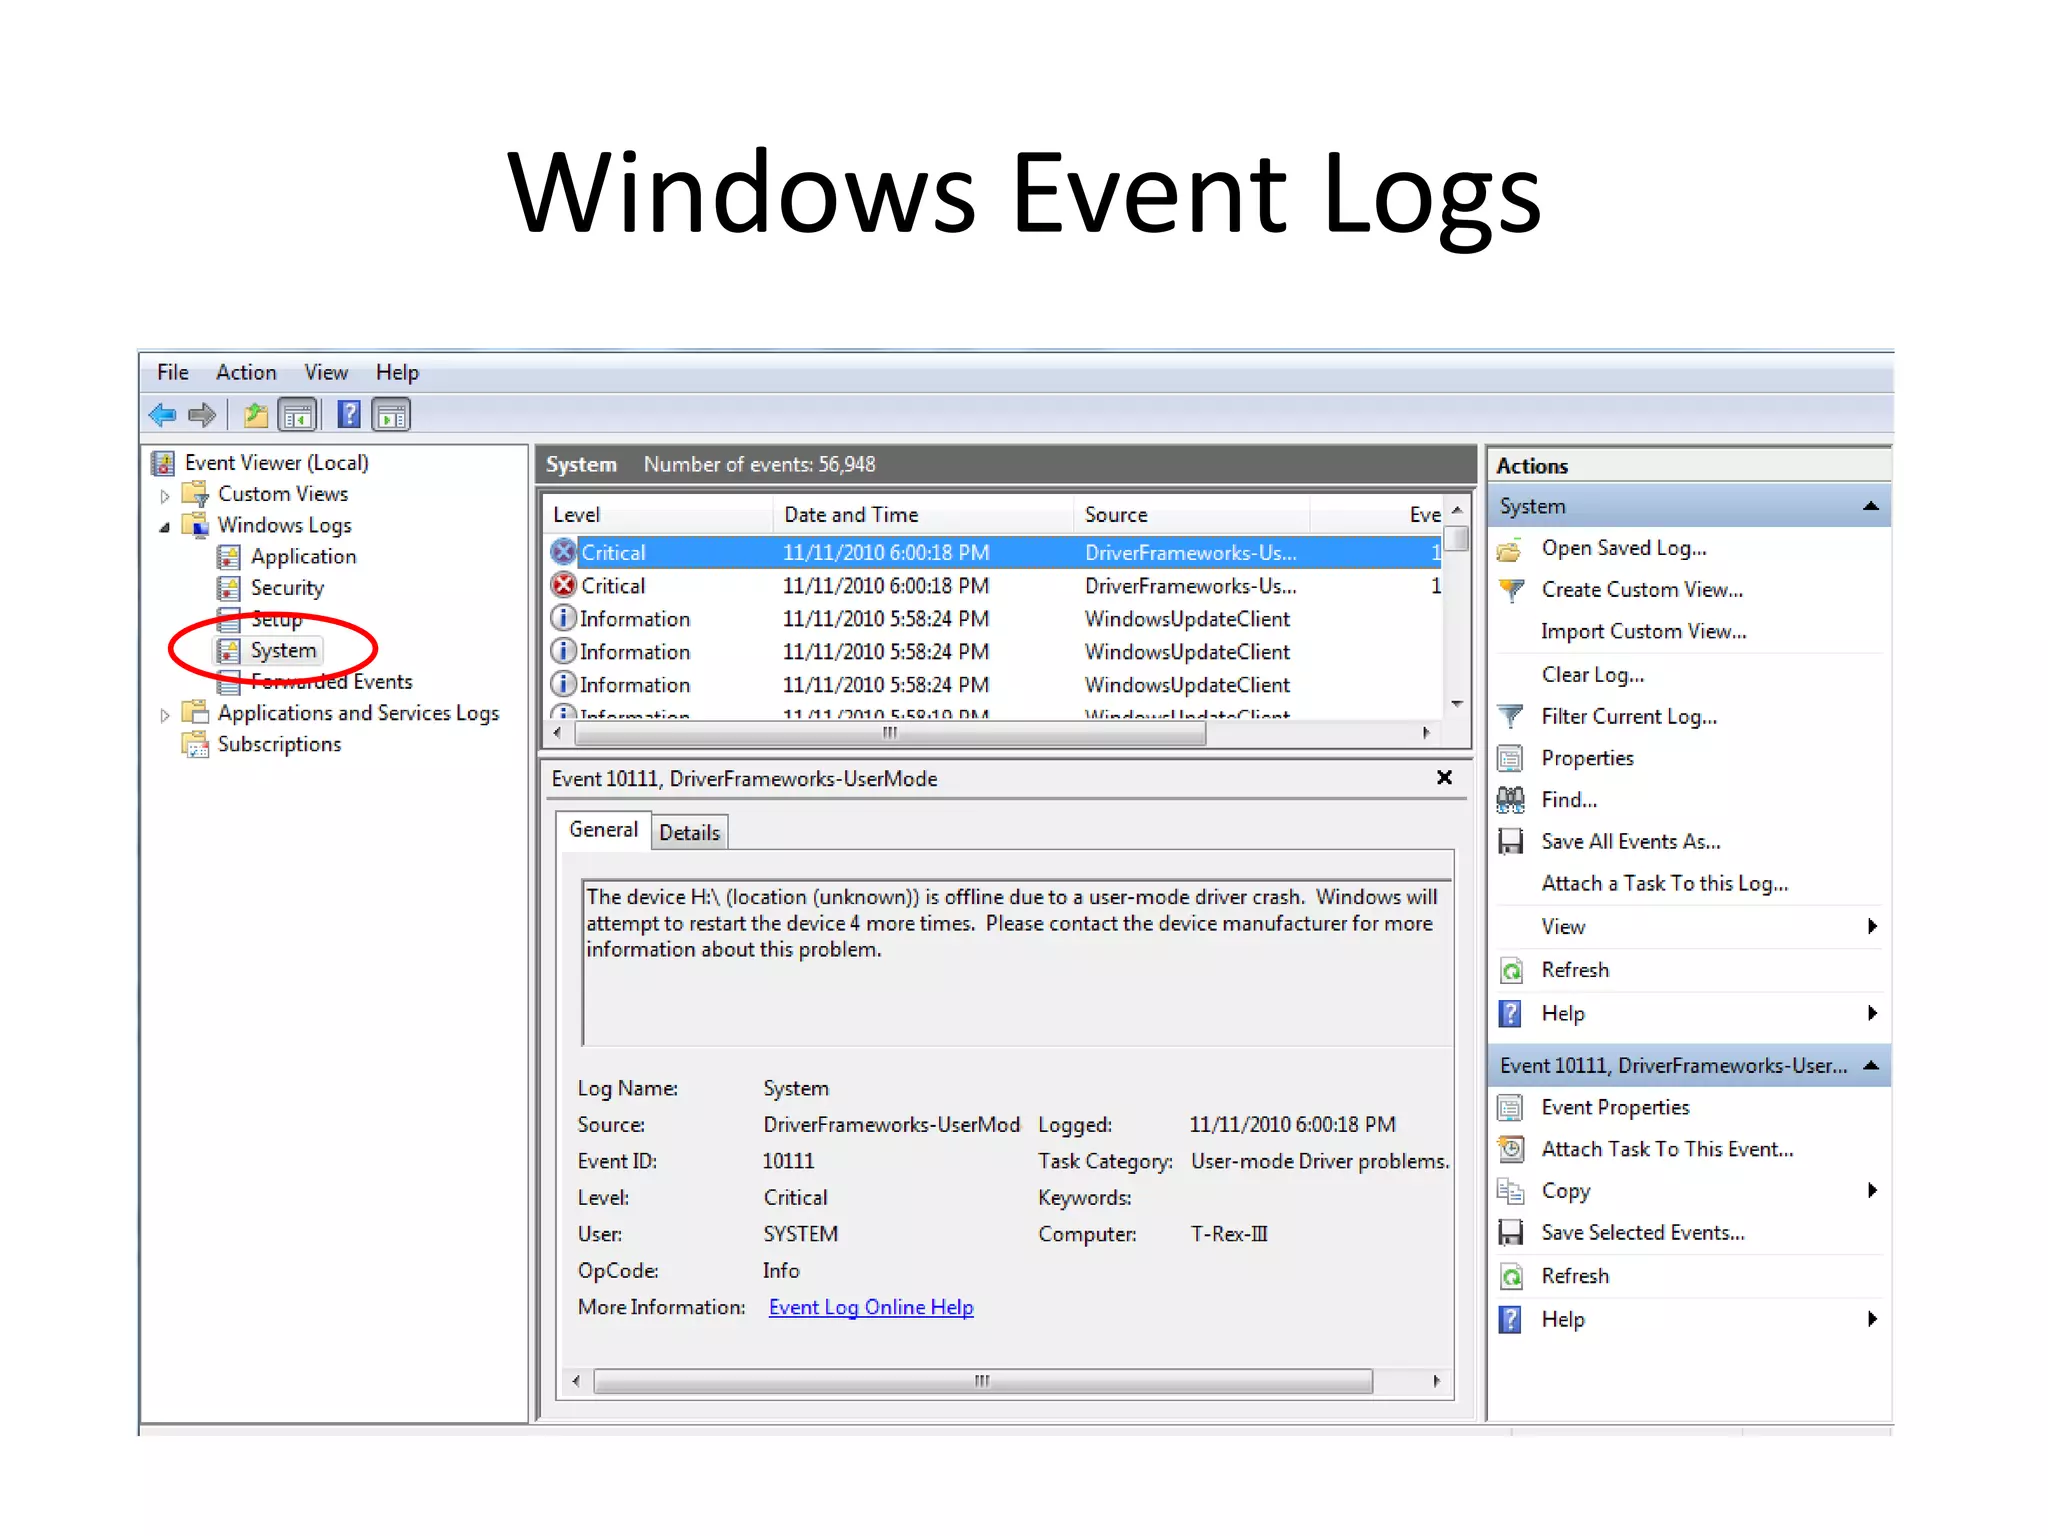Click the Copy icon in Actions pane
This screenshot has width=2048, height=1536.
(1510, 1191)
